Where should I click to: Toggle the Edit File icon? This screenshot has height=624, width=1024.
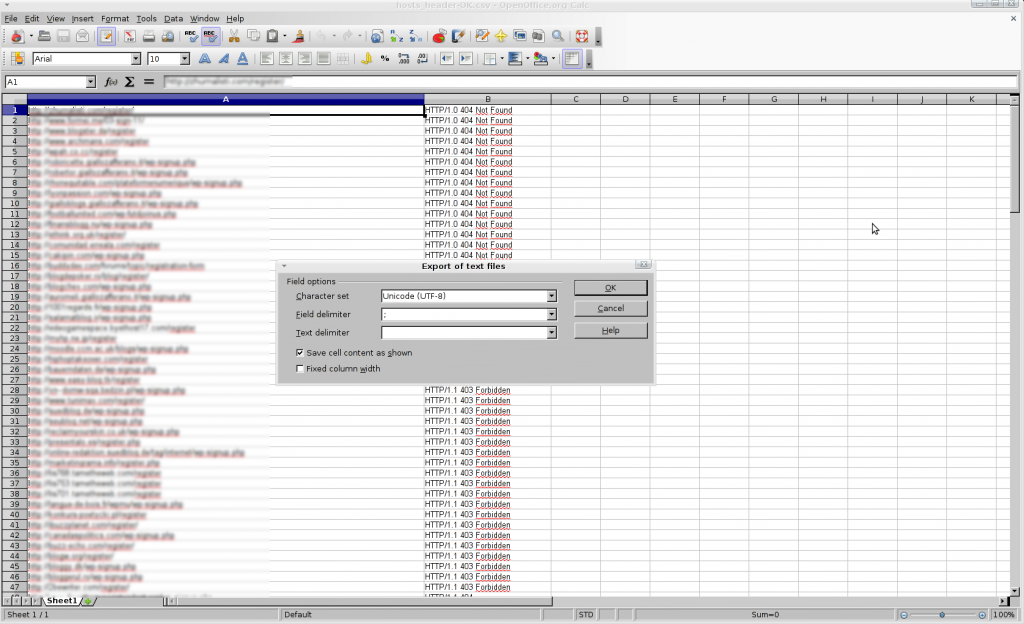pyautogui.click(x=106, y=37)
